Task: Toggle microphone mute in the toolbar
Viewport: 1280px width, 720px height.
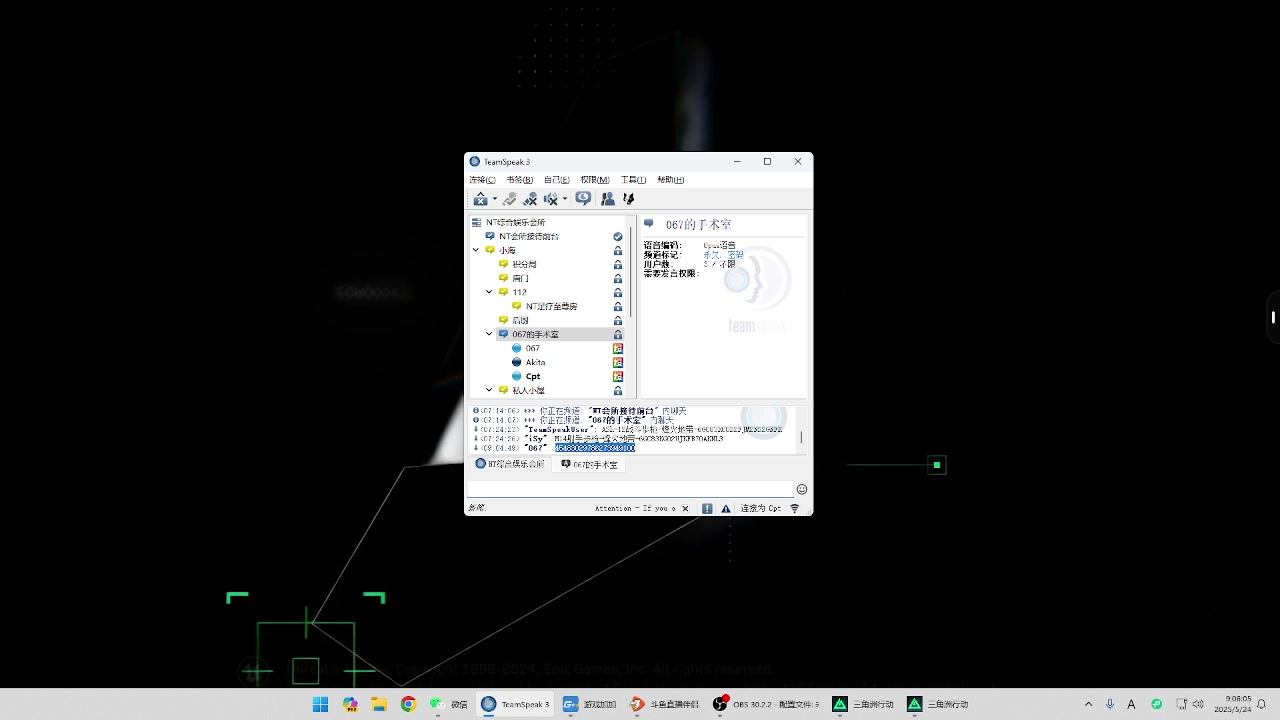Action: 530,199
